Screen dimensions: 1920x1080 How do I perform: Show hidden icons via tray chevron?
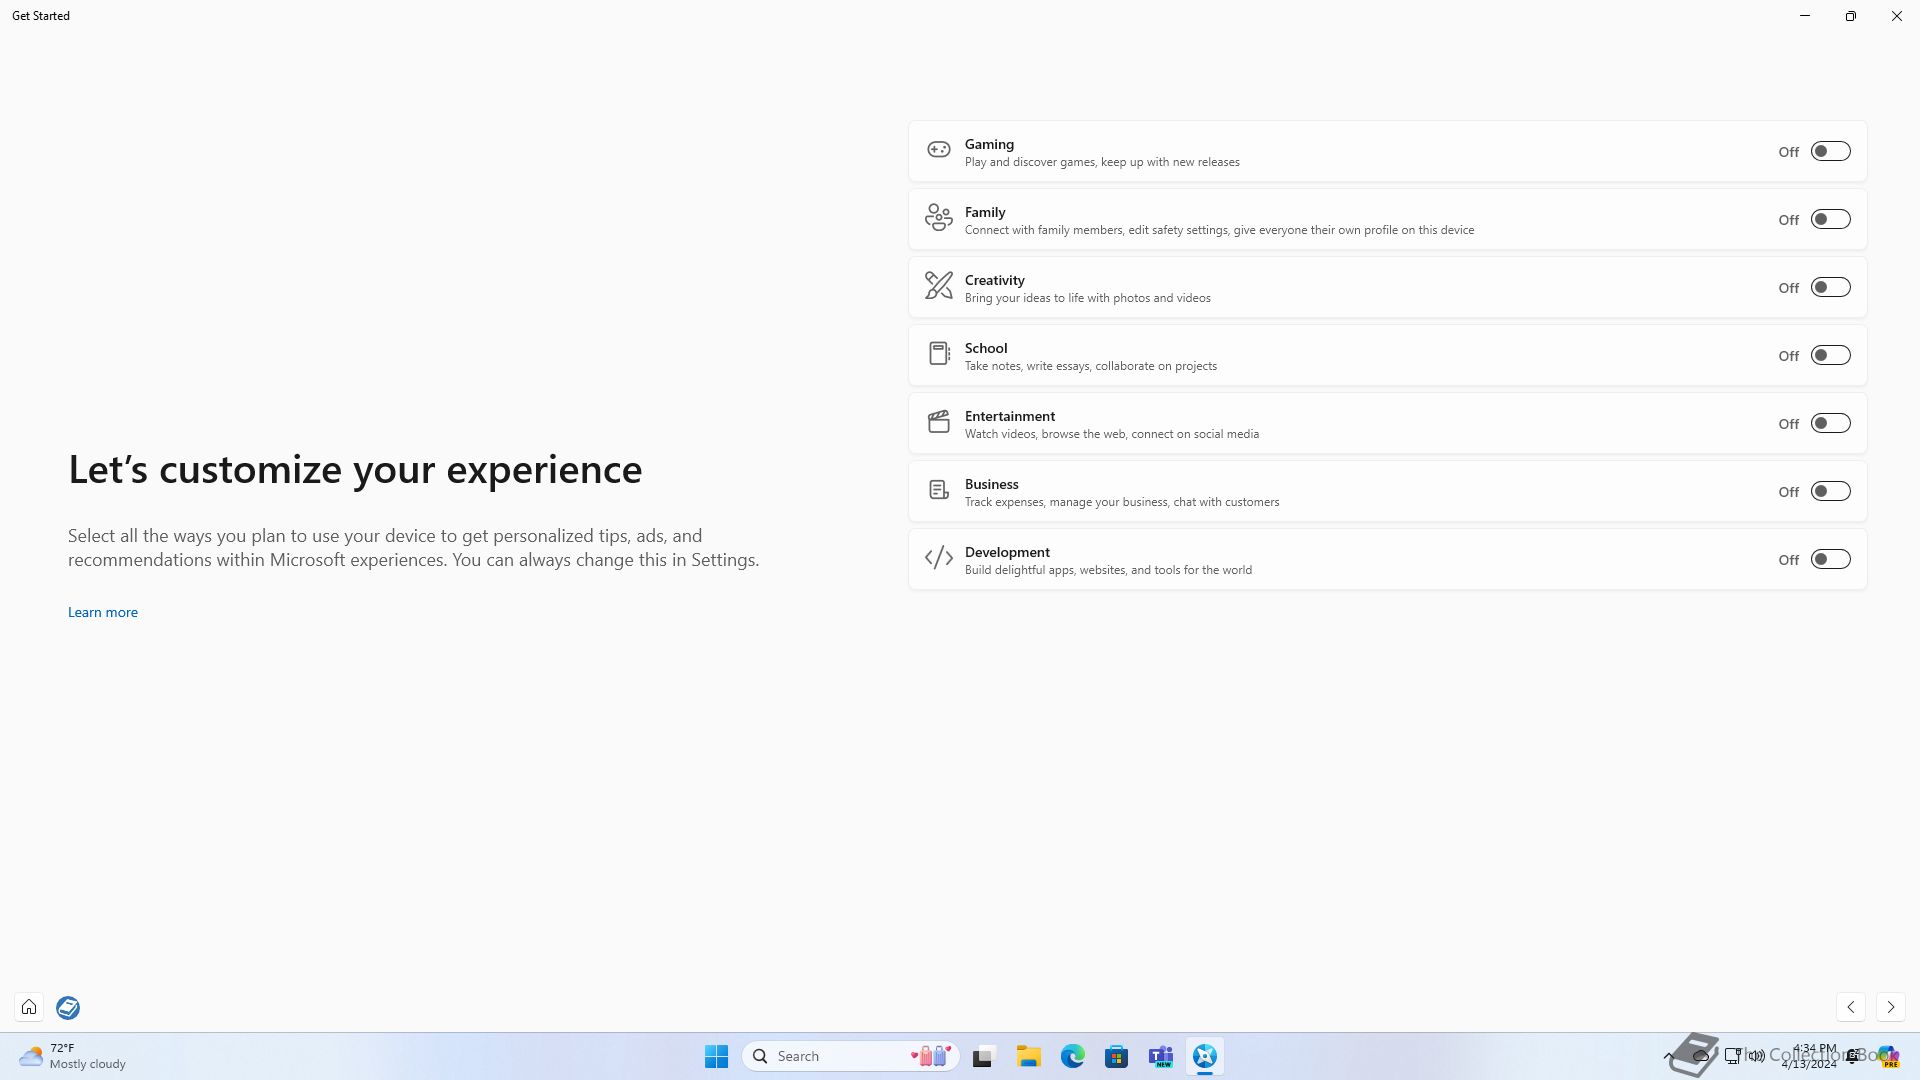tap(1668, 1056)
